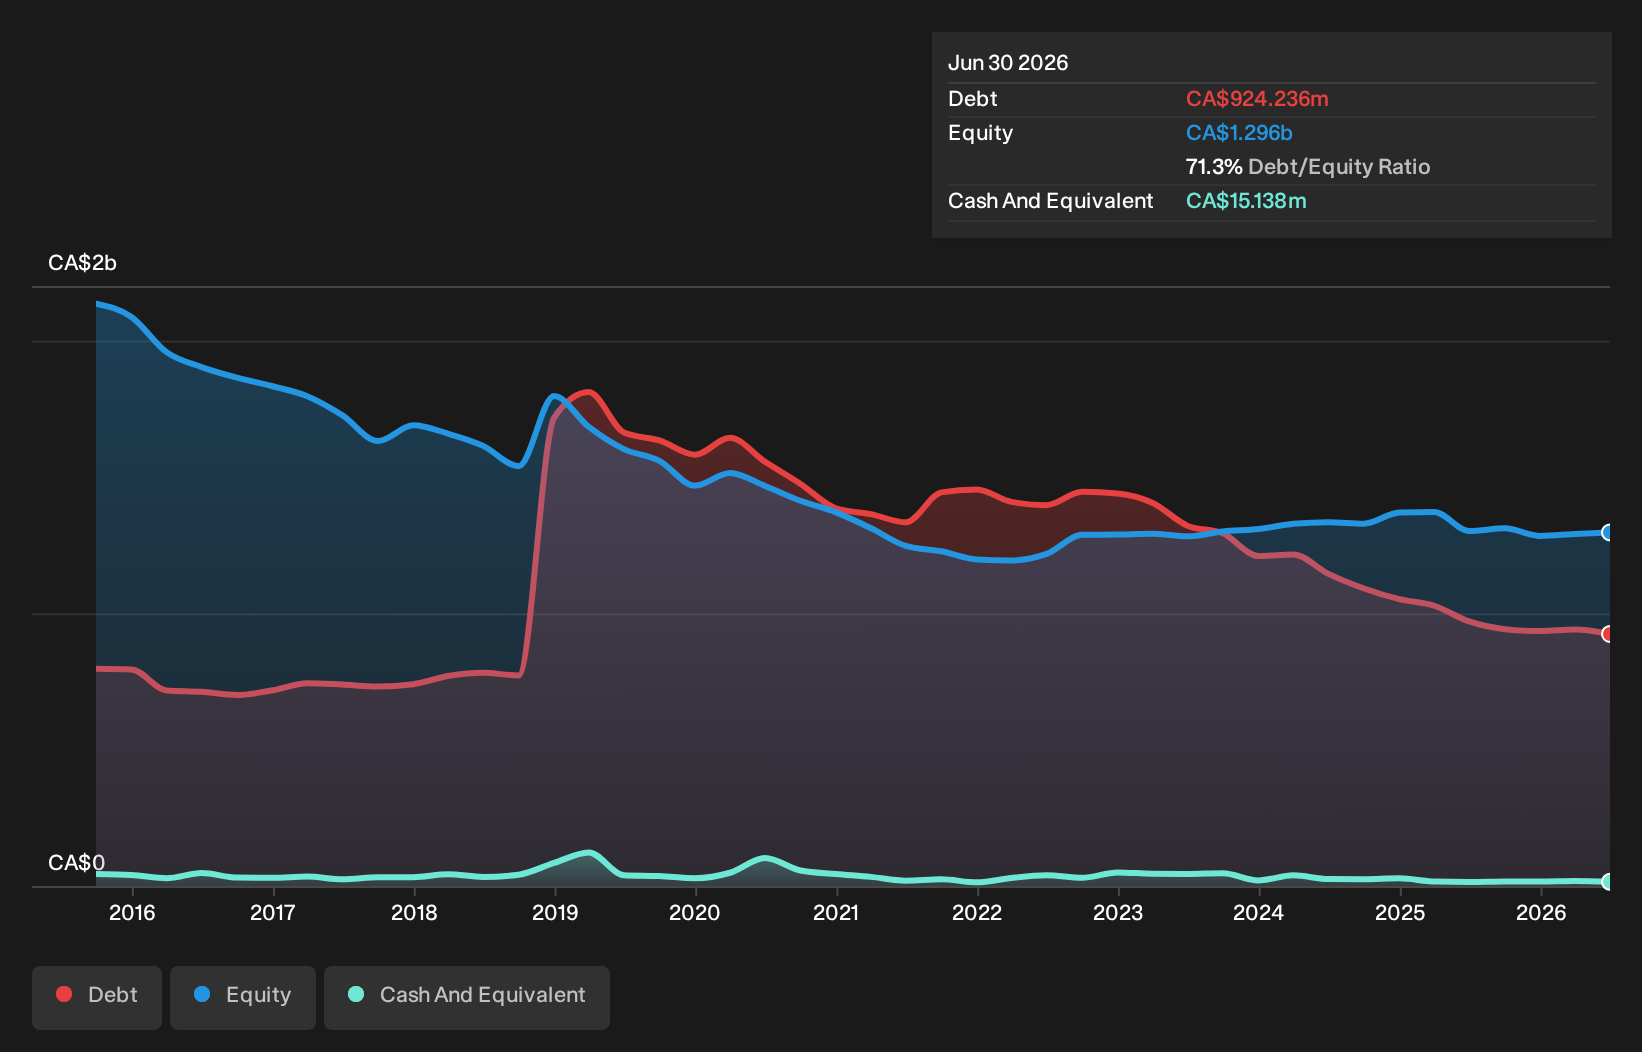Click the 2024 x-axis label
The height and width of the screenshot is (1052, 1642).
1258,912
